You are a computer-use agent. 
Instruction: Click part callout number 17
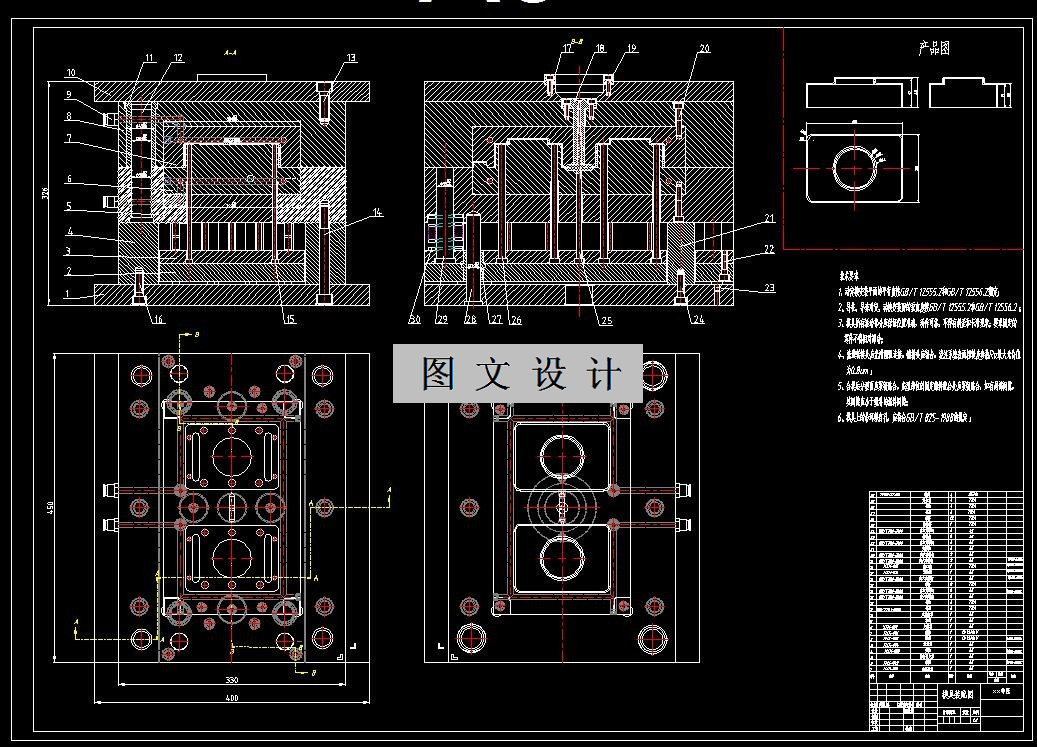pyautogui.click(x=568, y=48)
